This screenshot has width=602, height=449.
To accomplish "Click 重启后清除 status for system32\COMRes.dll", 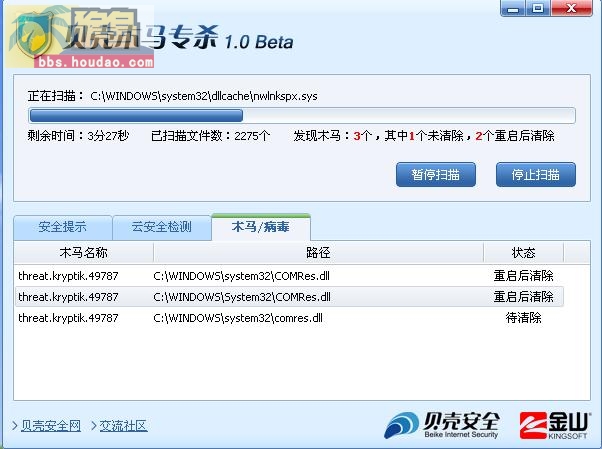I will pyautogui.click(x=523, y=276).
